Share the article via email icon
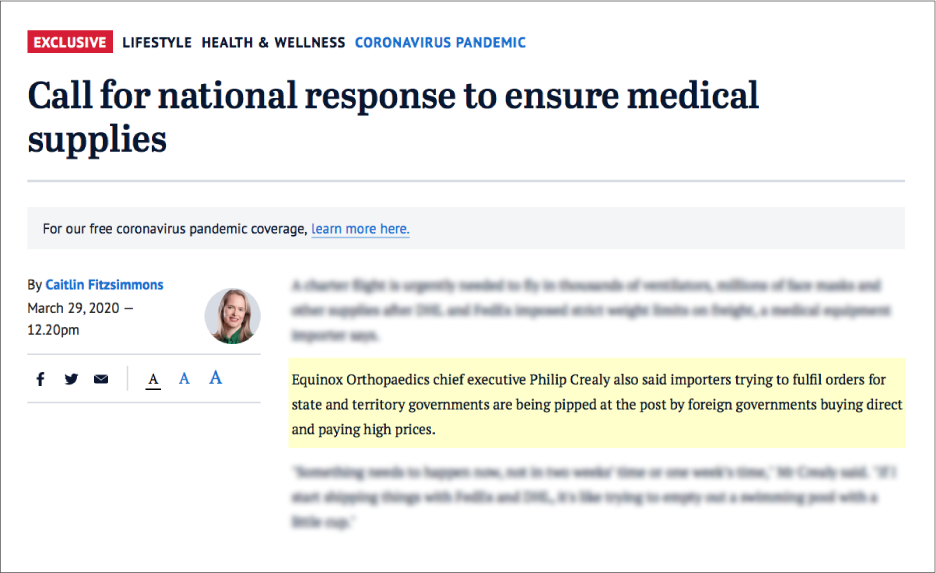 [101, 379]
